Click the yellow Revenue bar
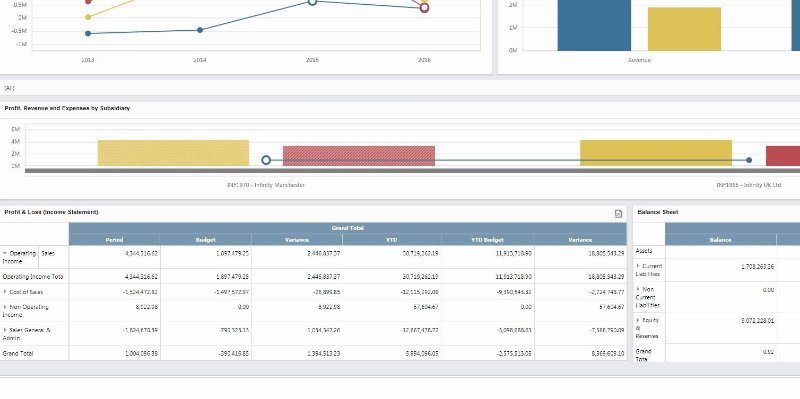The width and height of the screenshot is (800, 399). pyautogui.click(x=684, y=29)
